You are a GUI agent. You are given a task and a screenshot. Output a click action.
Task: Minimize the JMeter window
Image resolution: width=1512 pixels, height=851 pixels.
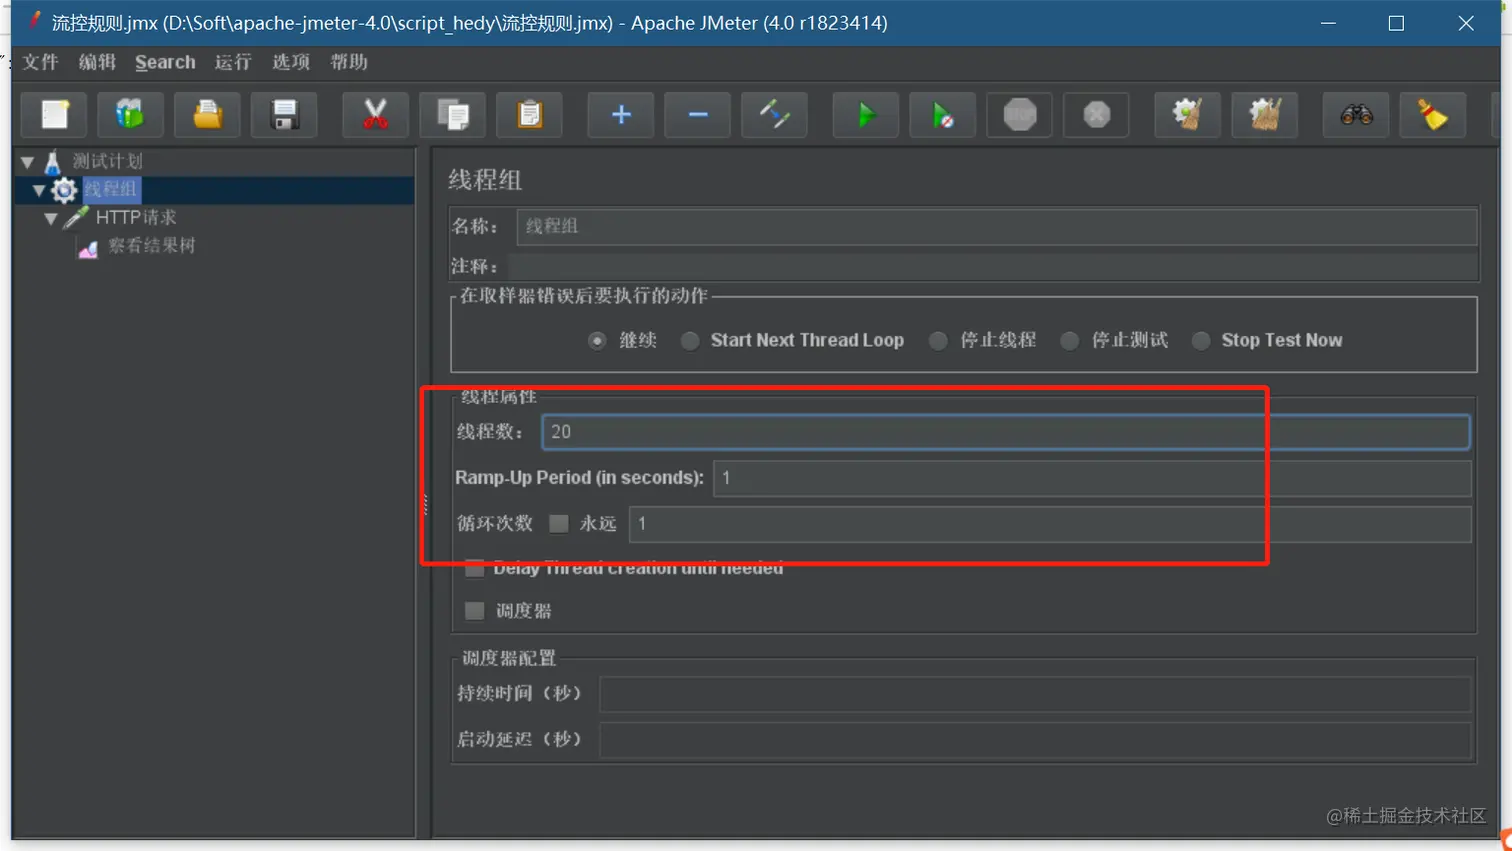(x=1328, y=23)
